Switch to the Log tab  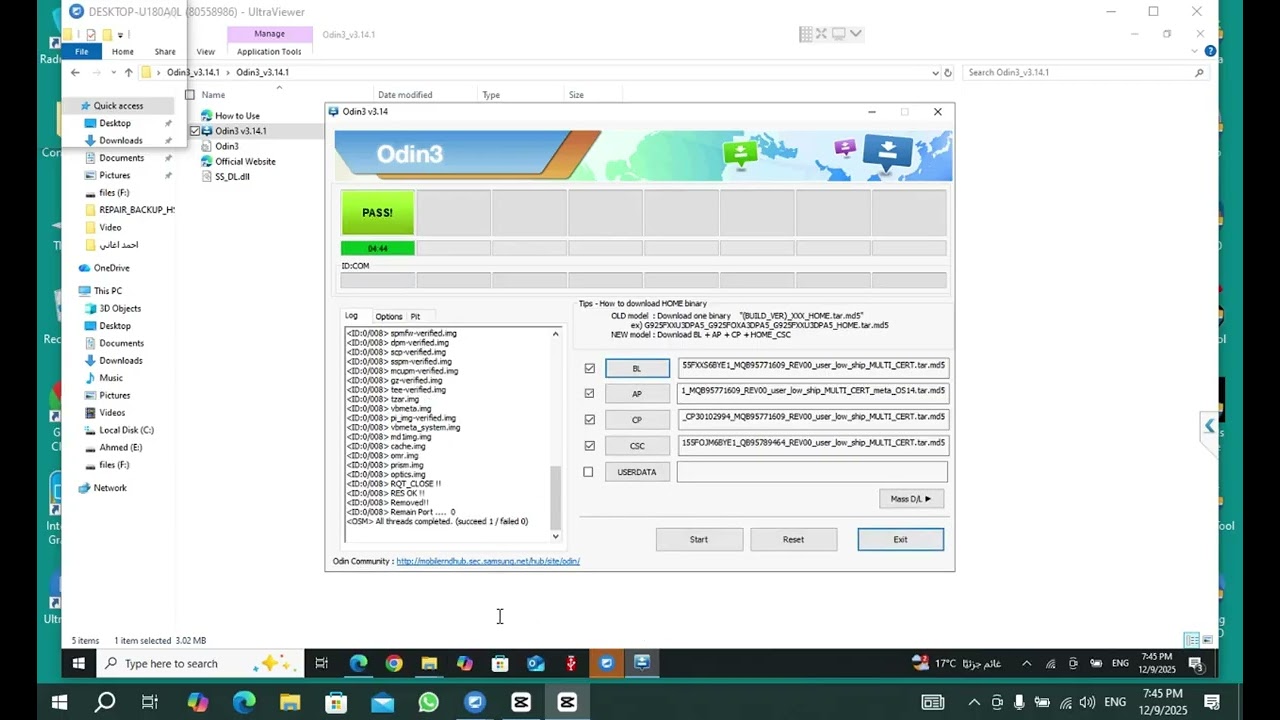[351, 316]
